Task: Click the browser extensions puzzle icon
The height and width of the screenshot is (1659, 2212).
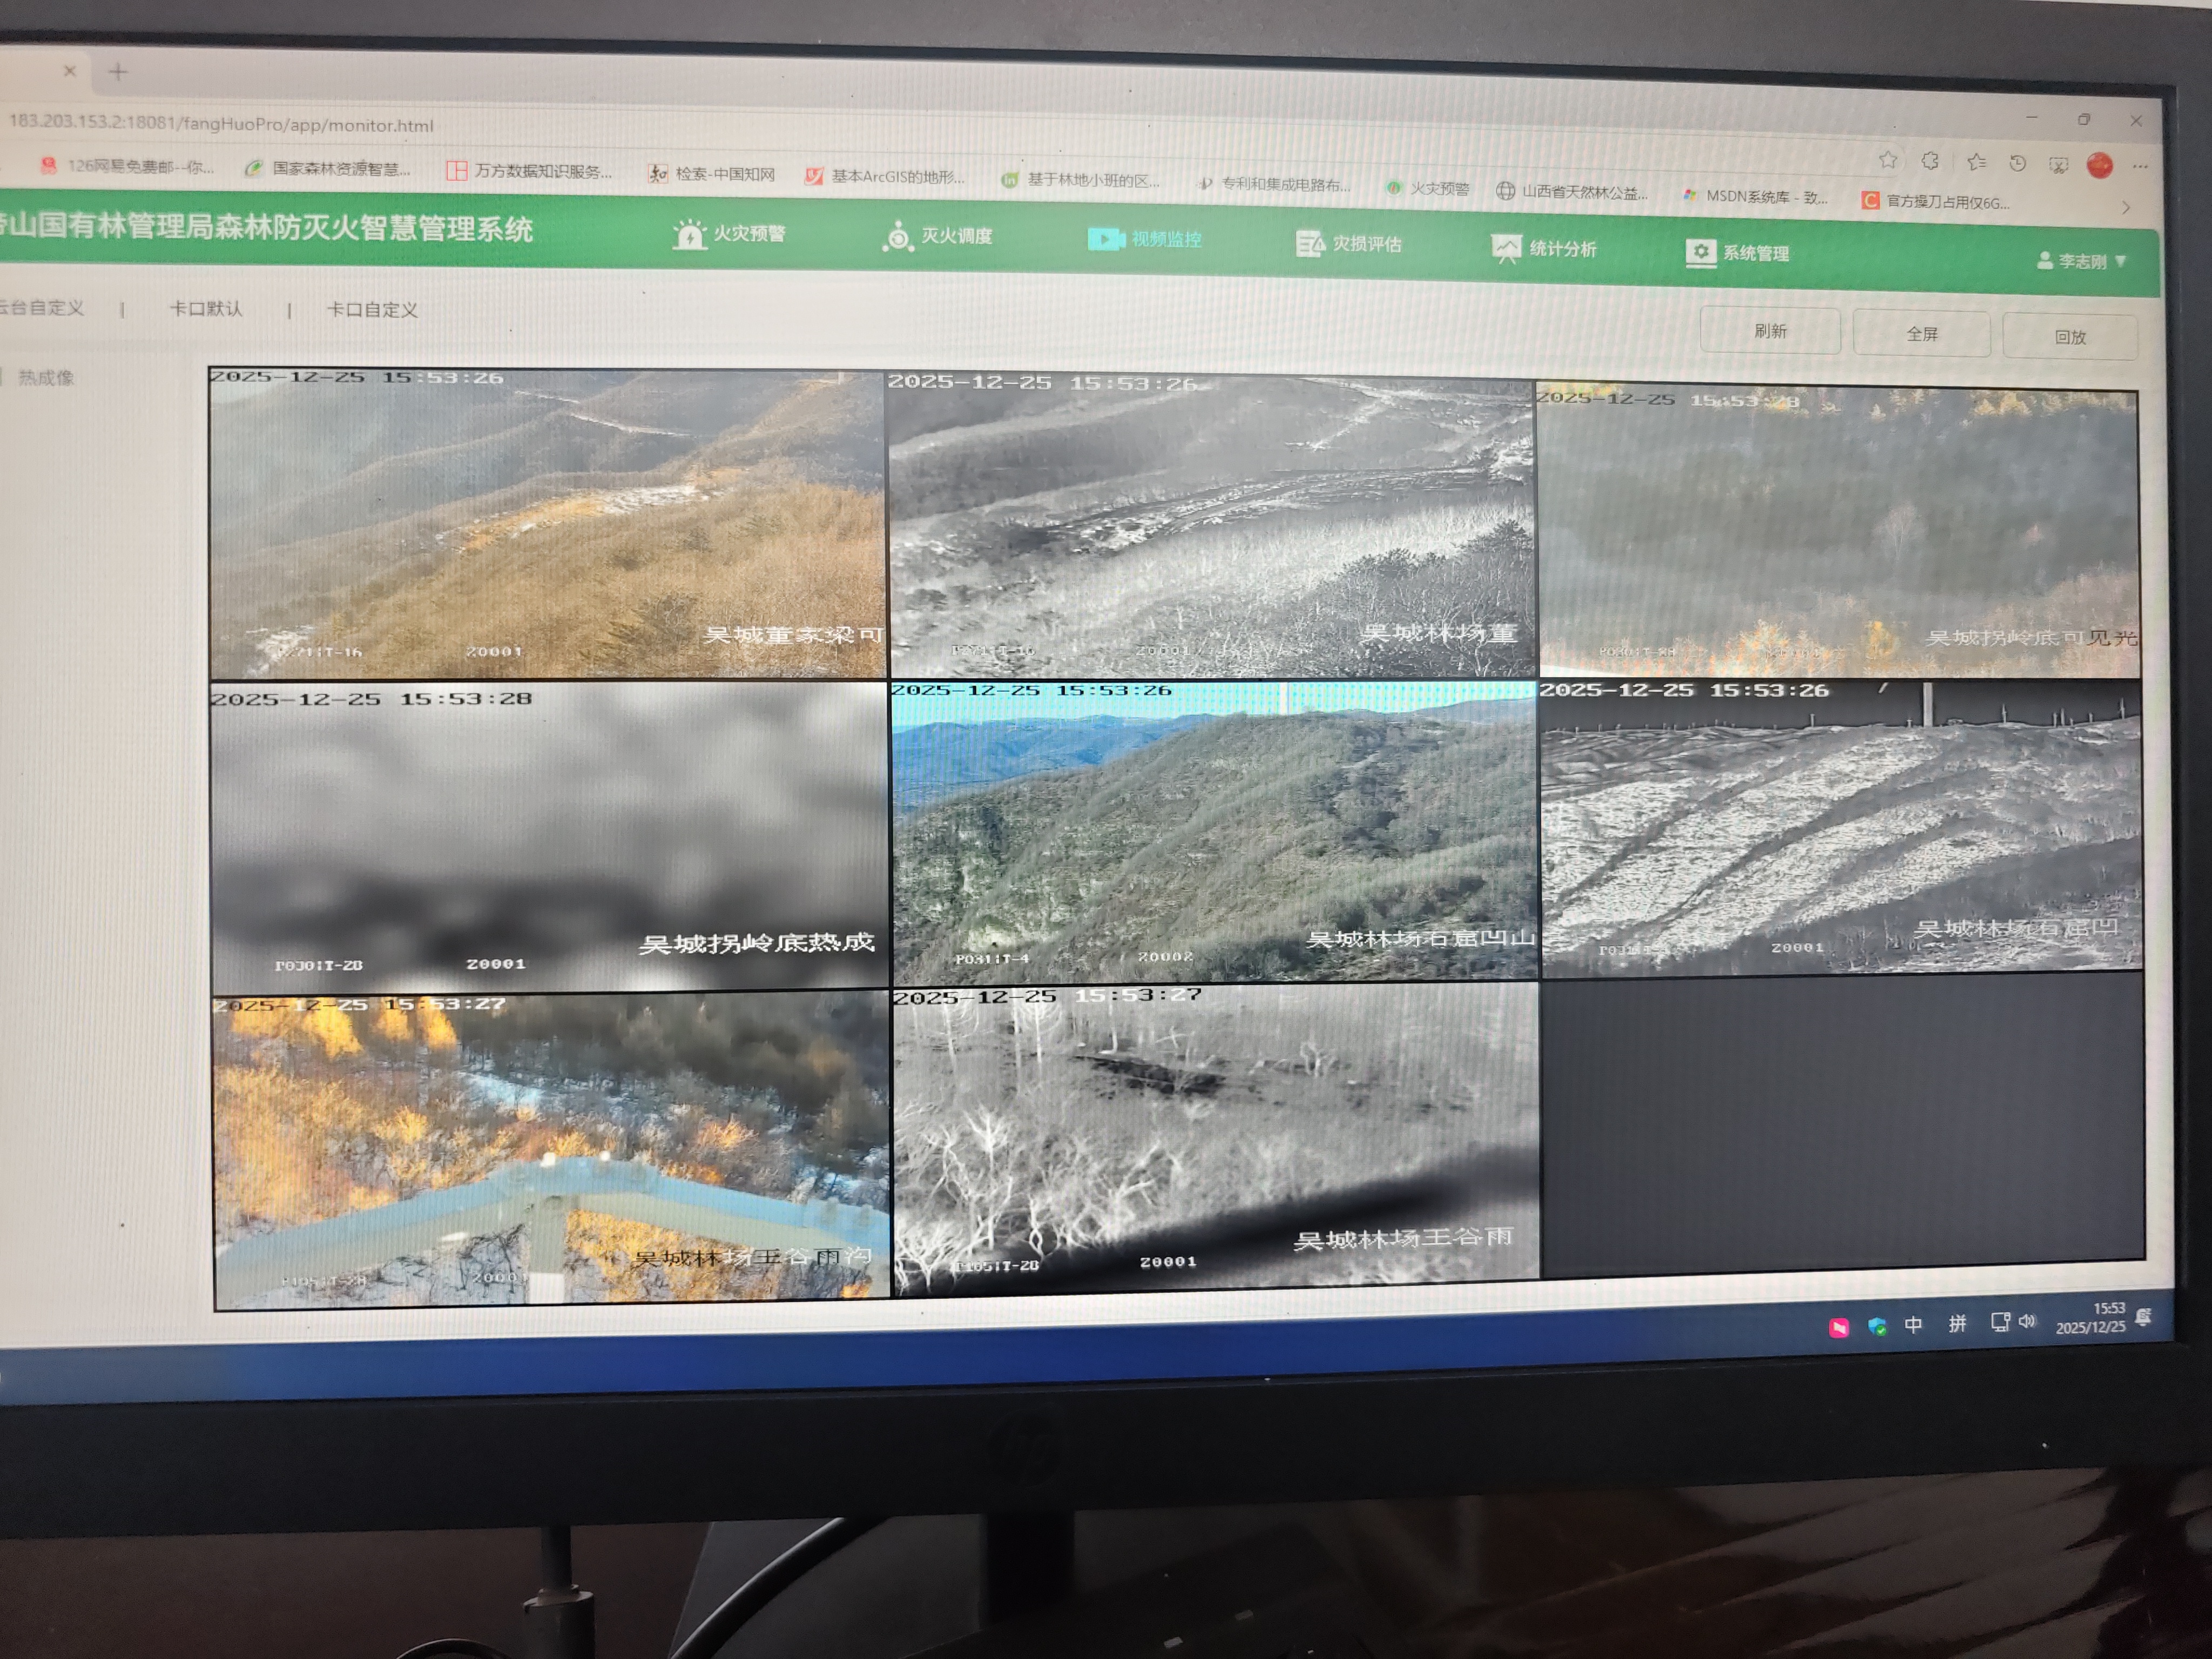Action: (x=1930, y=161)
